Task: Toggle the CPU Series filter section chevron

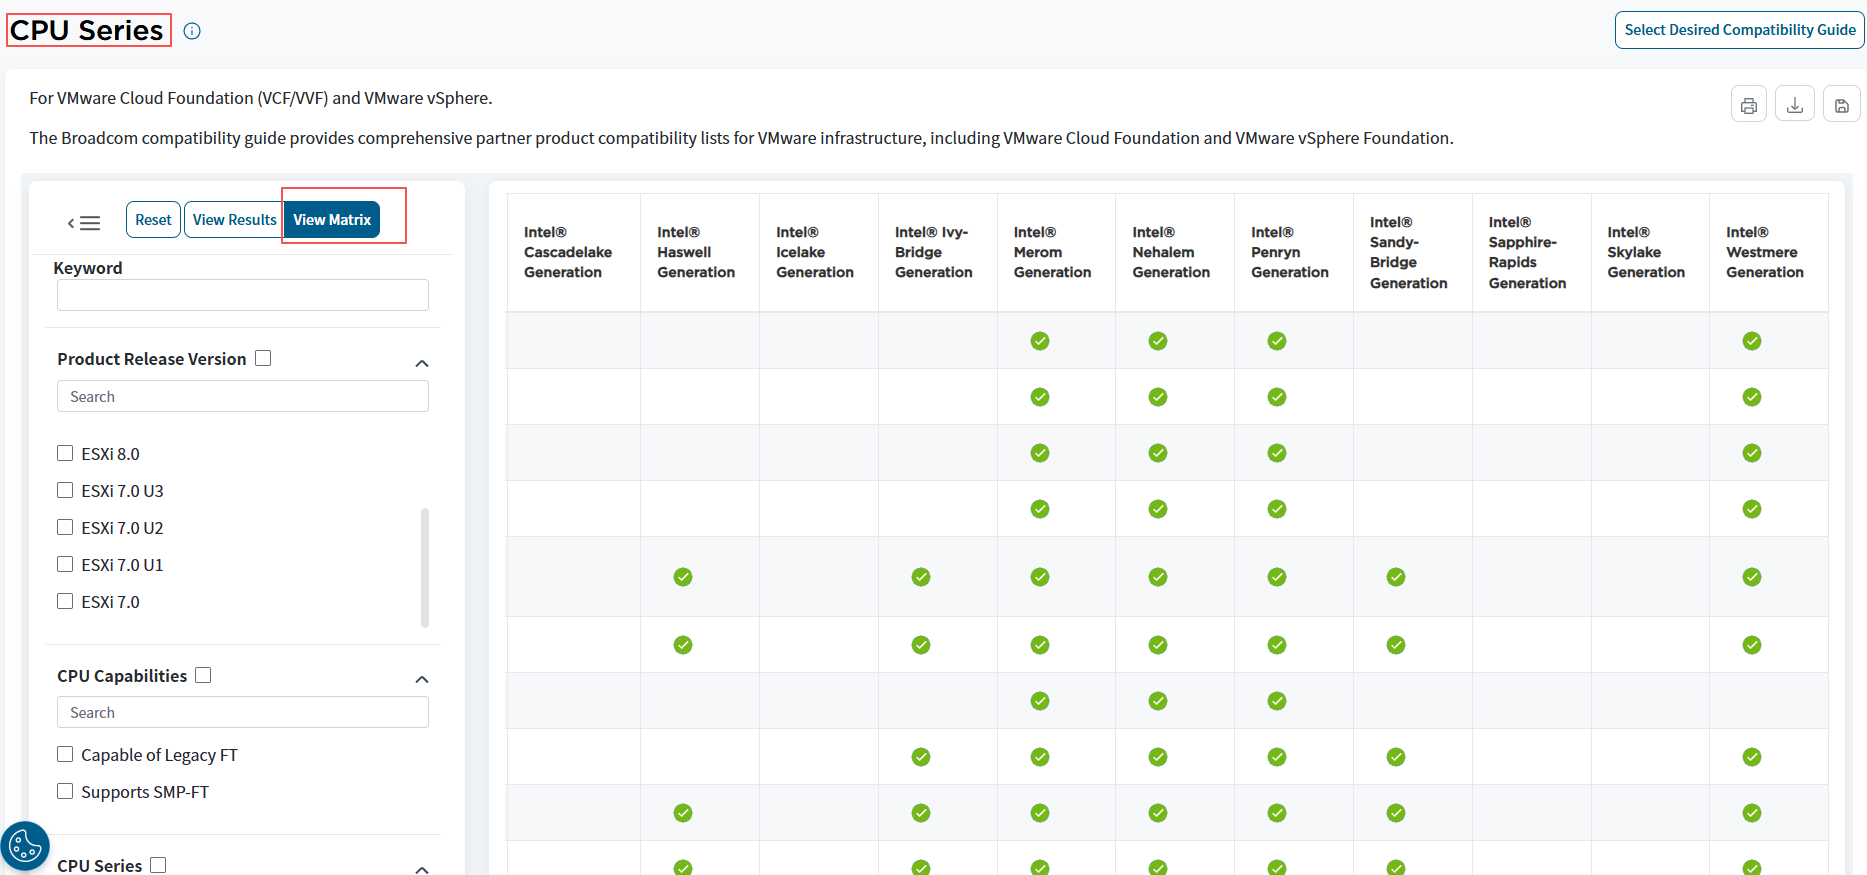Action: coord(422,869)
